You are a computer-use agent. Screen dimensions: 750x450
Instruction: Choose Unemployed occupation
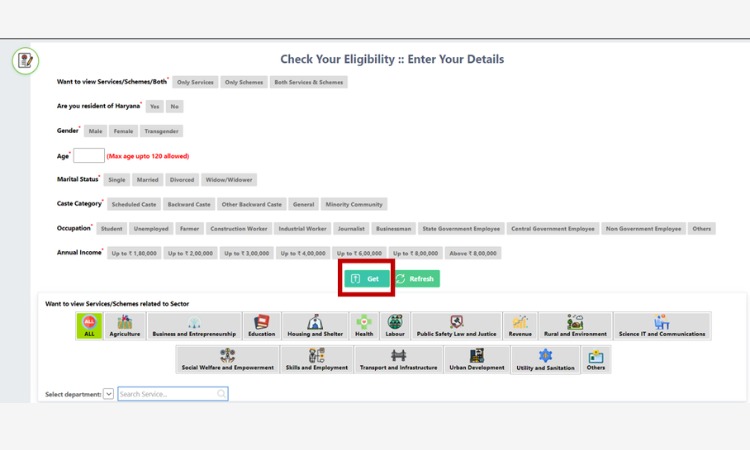[151, 229]
